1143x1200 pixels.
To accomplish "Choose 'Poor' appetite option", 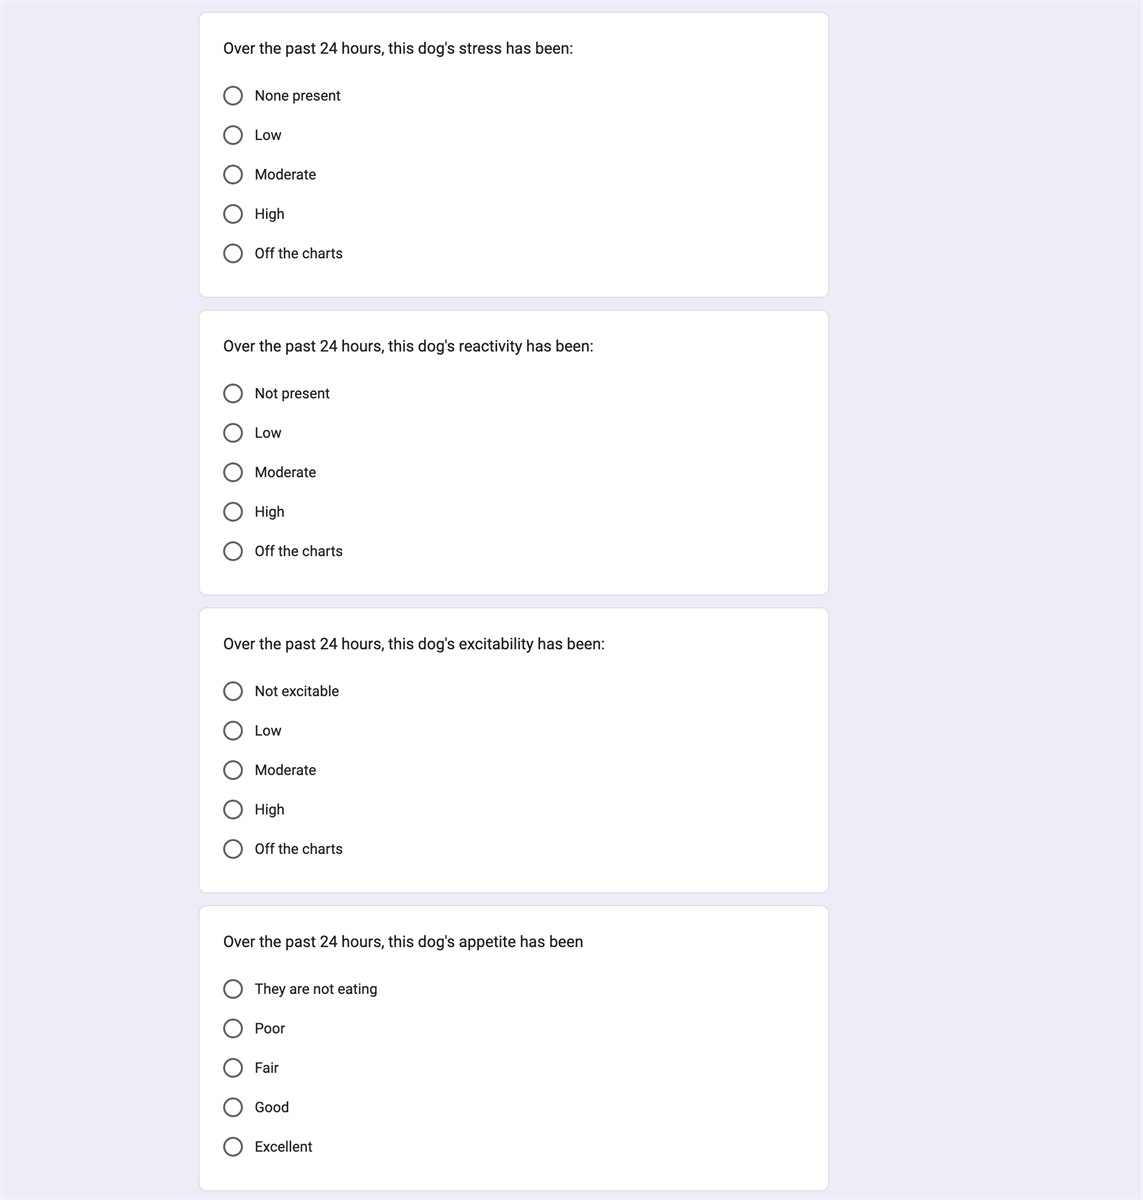I will tap(233, 1028).
